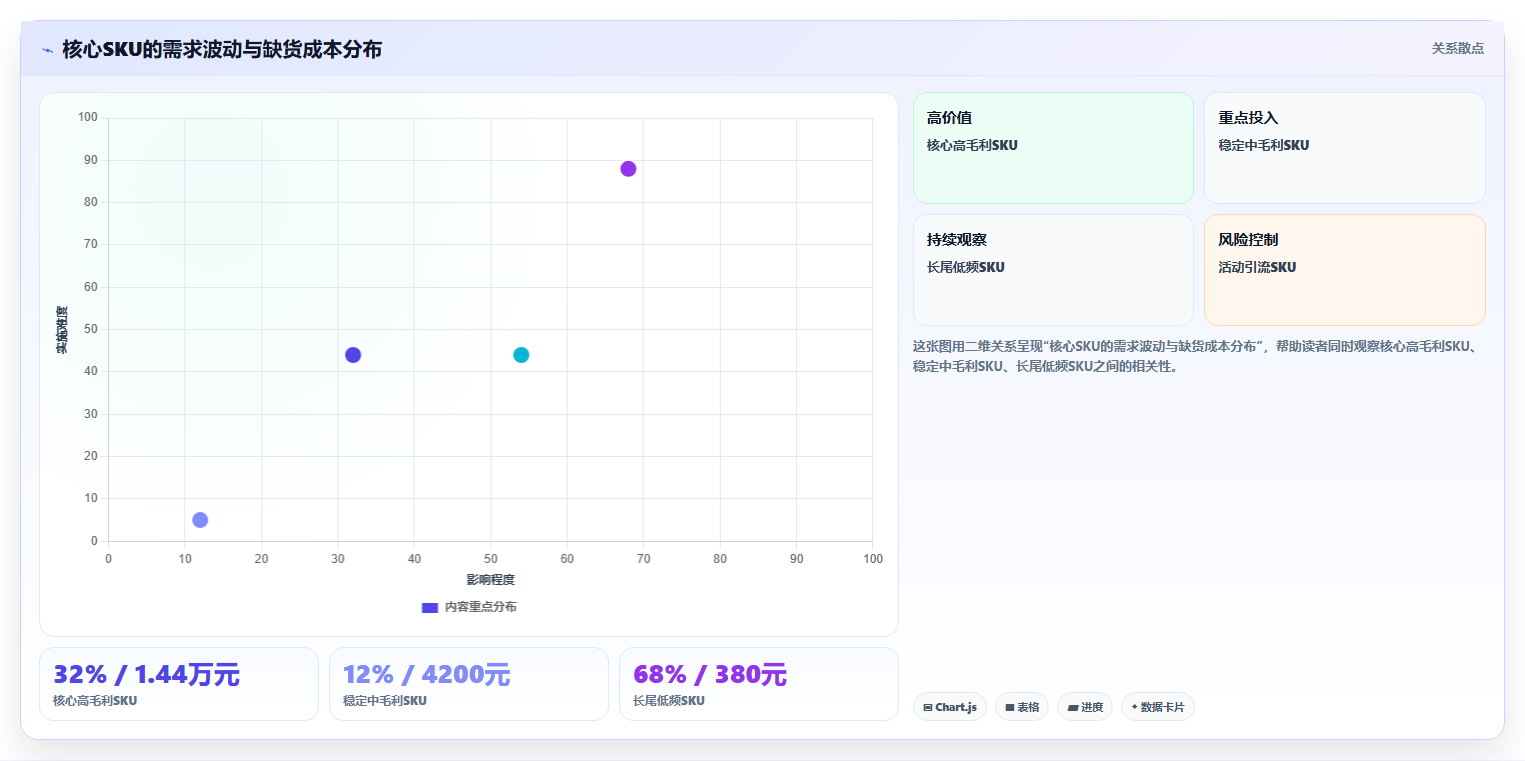Viewport: 1525px width, 761px height.
Task: Click the 进度 tag icon
Action: pos(1073,707)
